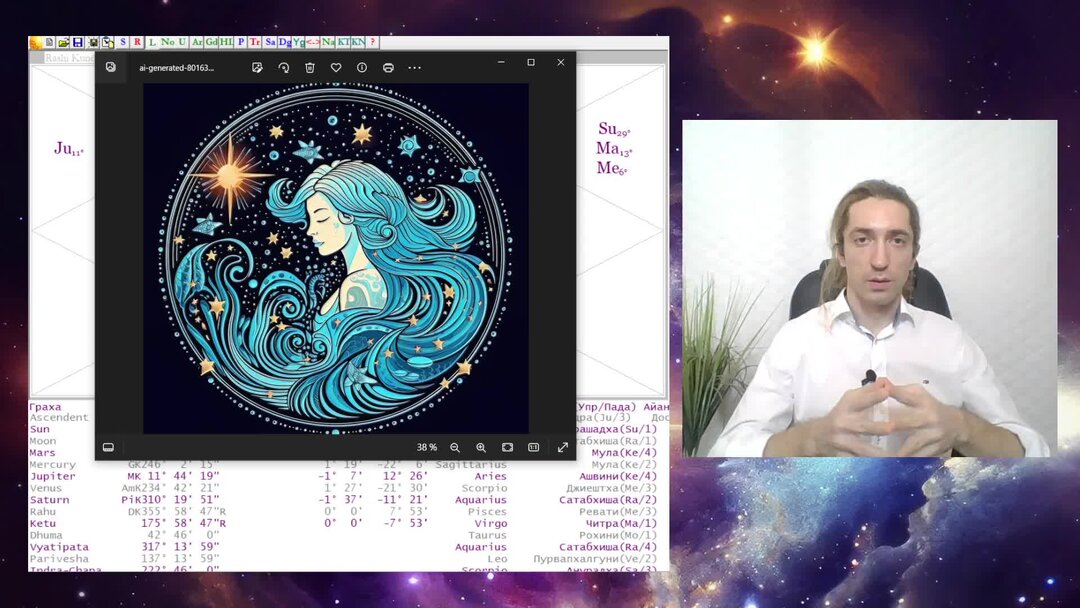Viewport: 1080px width, 608px height.
Task: Zoom in on the image in Photos
Action: 481,448
